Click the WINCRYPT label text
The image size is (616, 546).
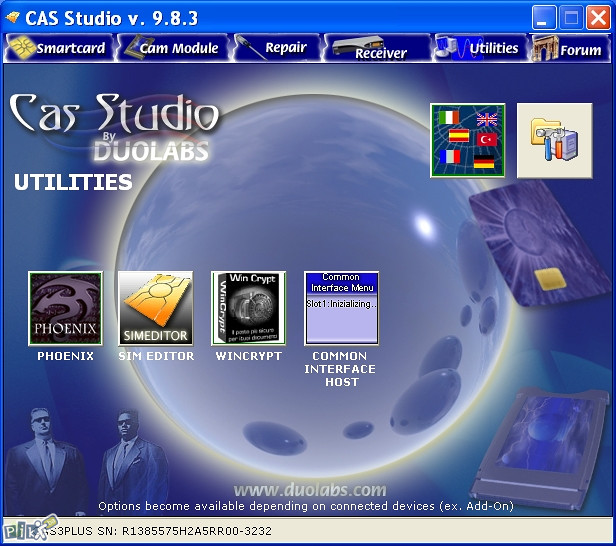point(249,356)
